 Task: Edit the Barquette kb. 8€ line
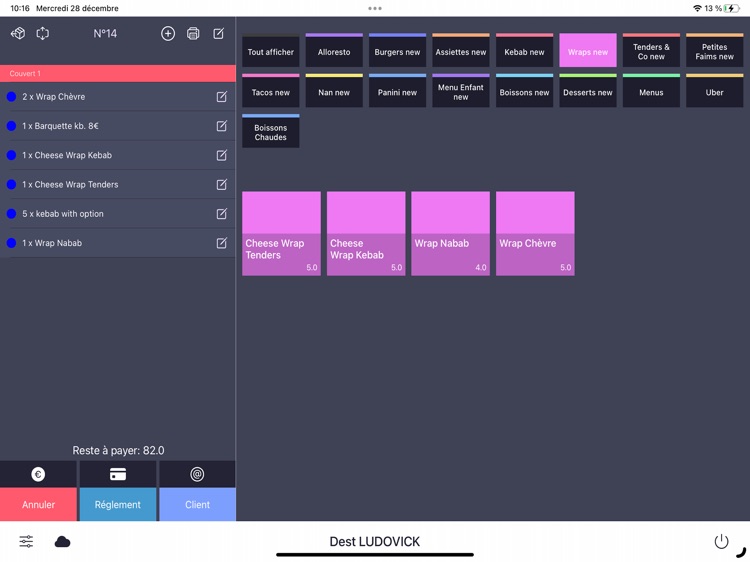pos(221,126)
